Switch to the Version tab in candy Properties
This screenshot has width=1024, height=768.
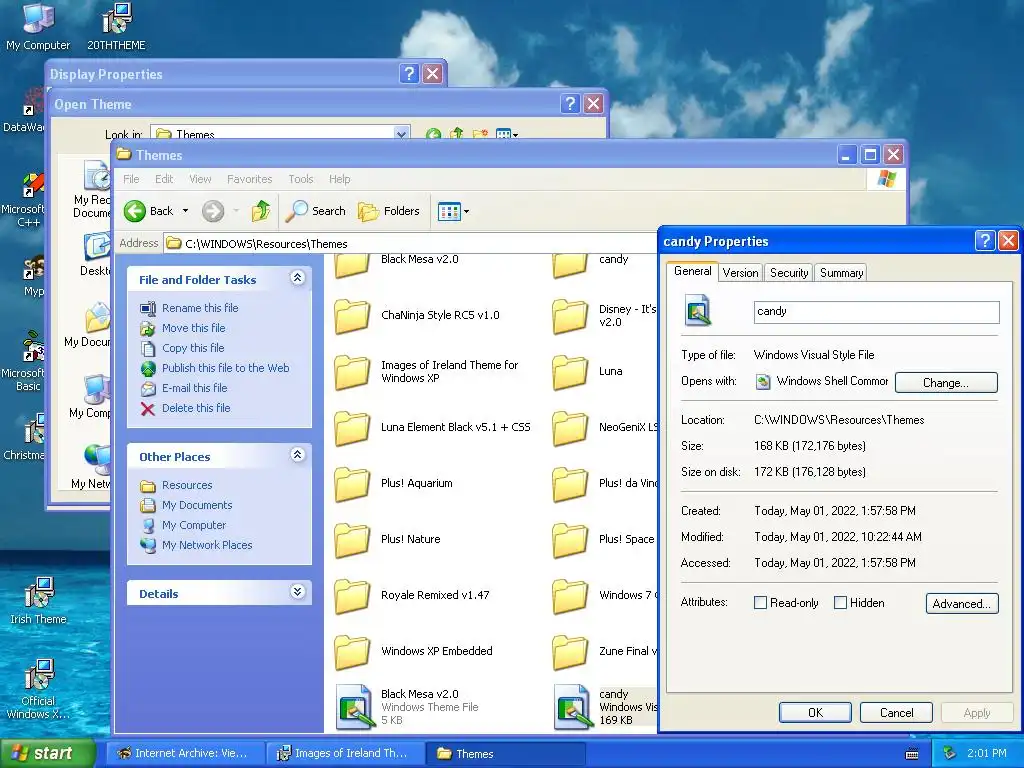(740, 273)
